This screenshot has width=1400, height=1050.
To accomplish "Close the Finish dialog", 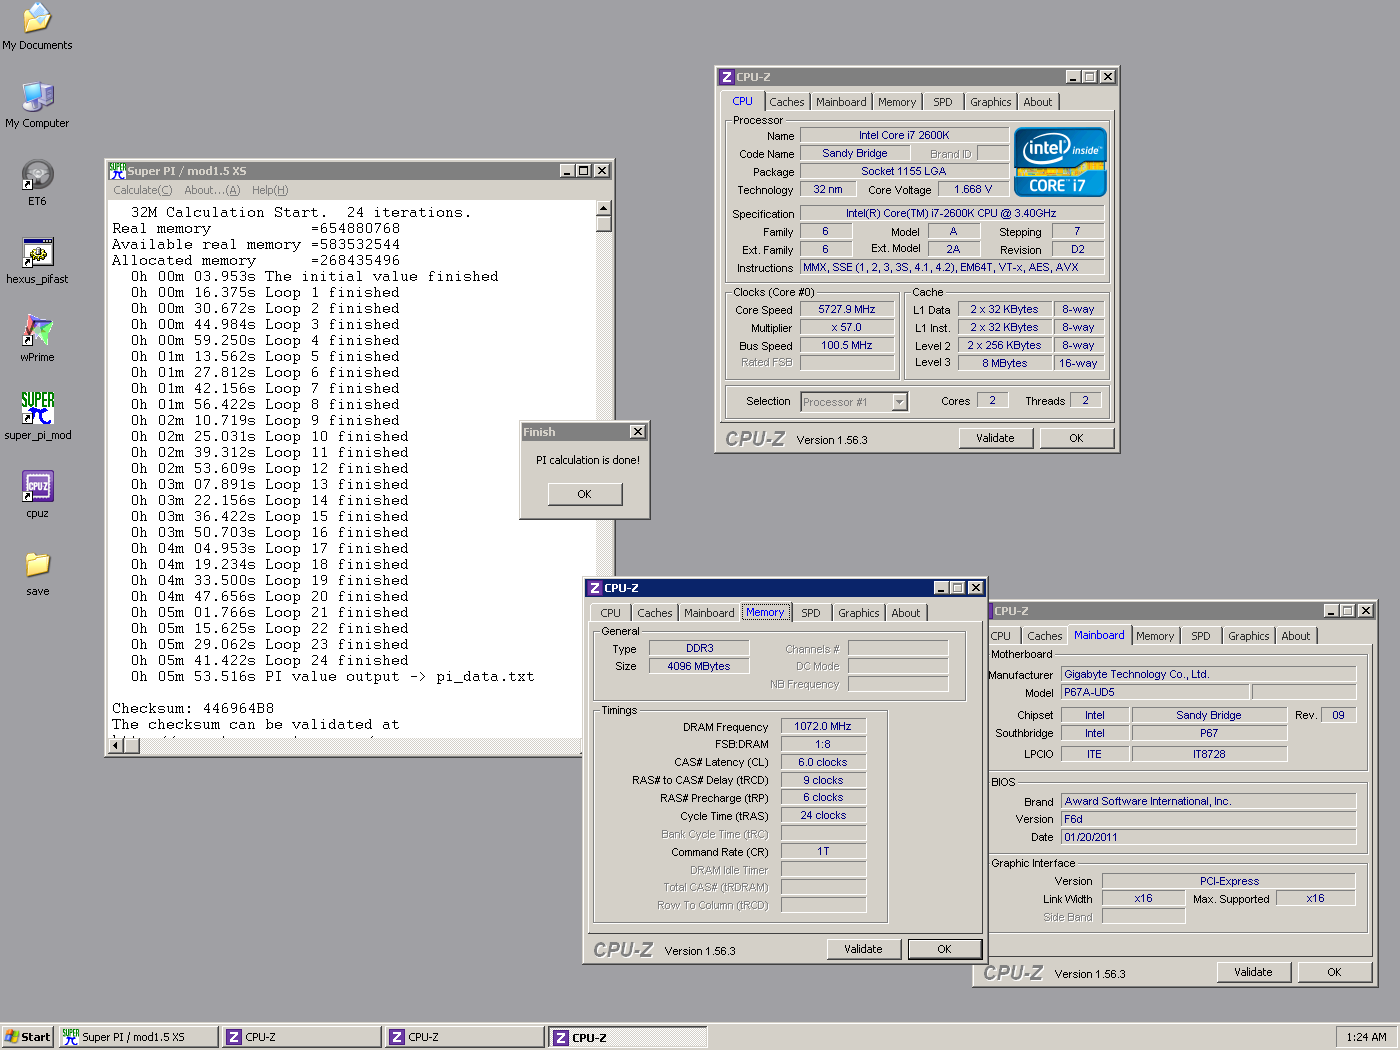I will [638, 432].
